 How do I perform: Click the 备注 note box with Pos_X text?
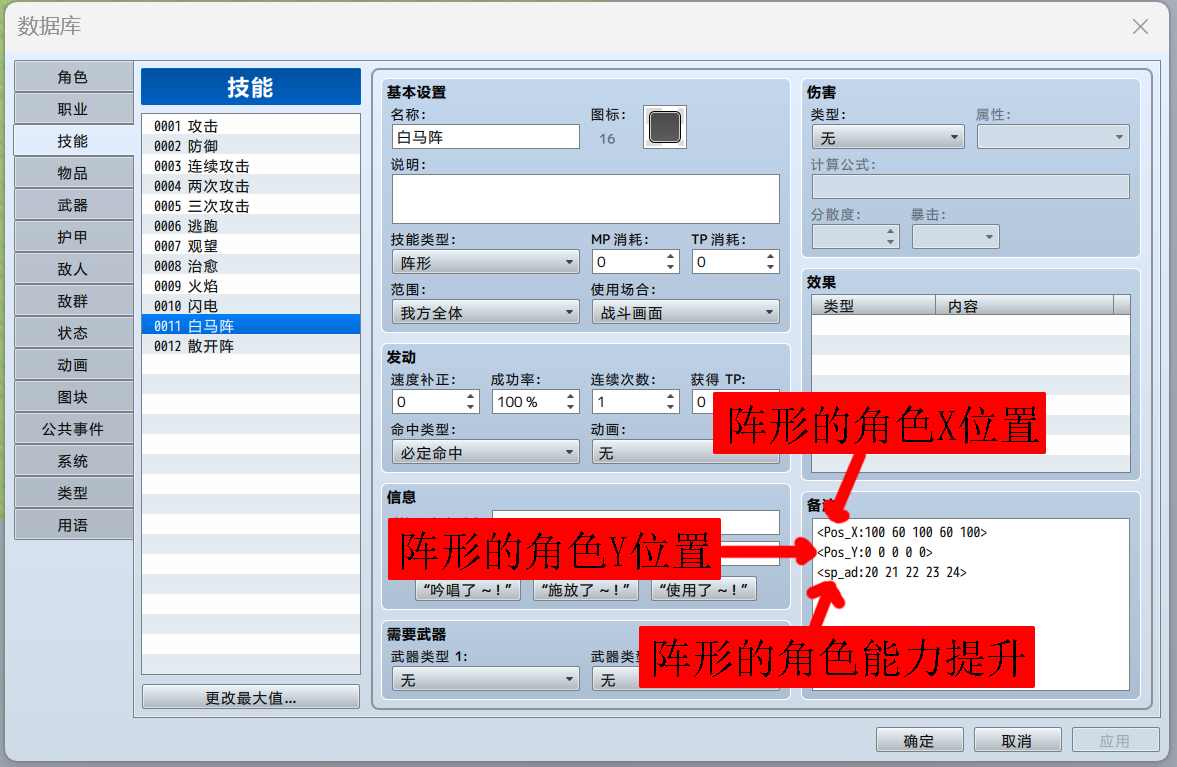970,604
